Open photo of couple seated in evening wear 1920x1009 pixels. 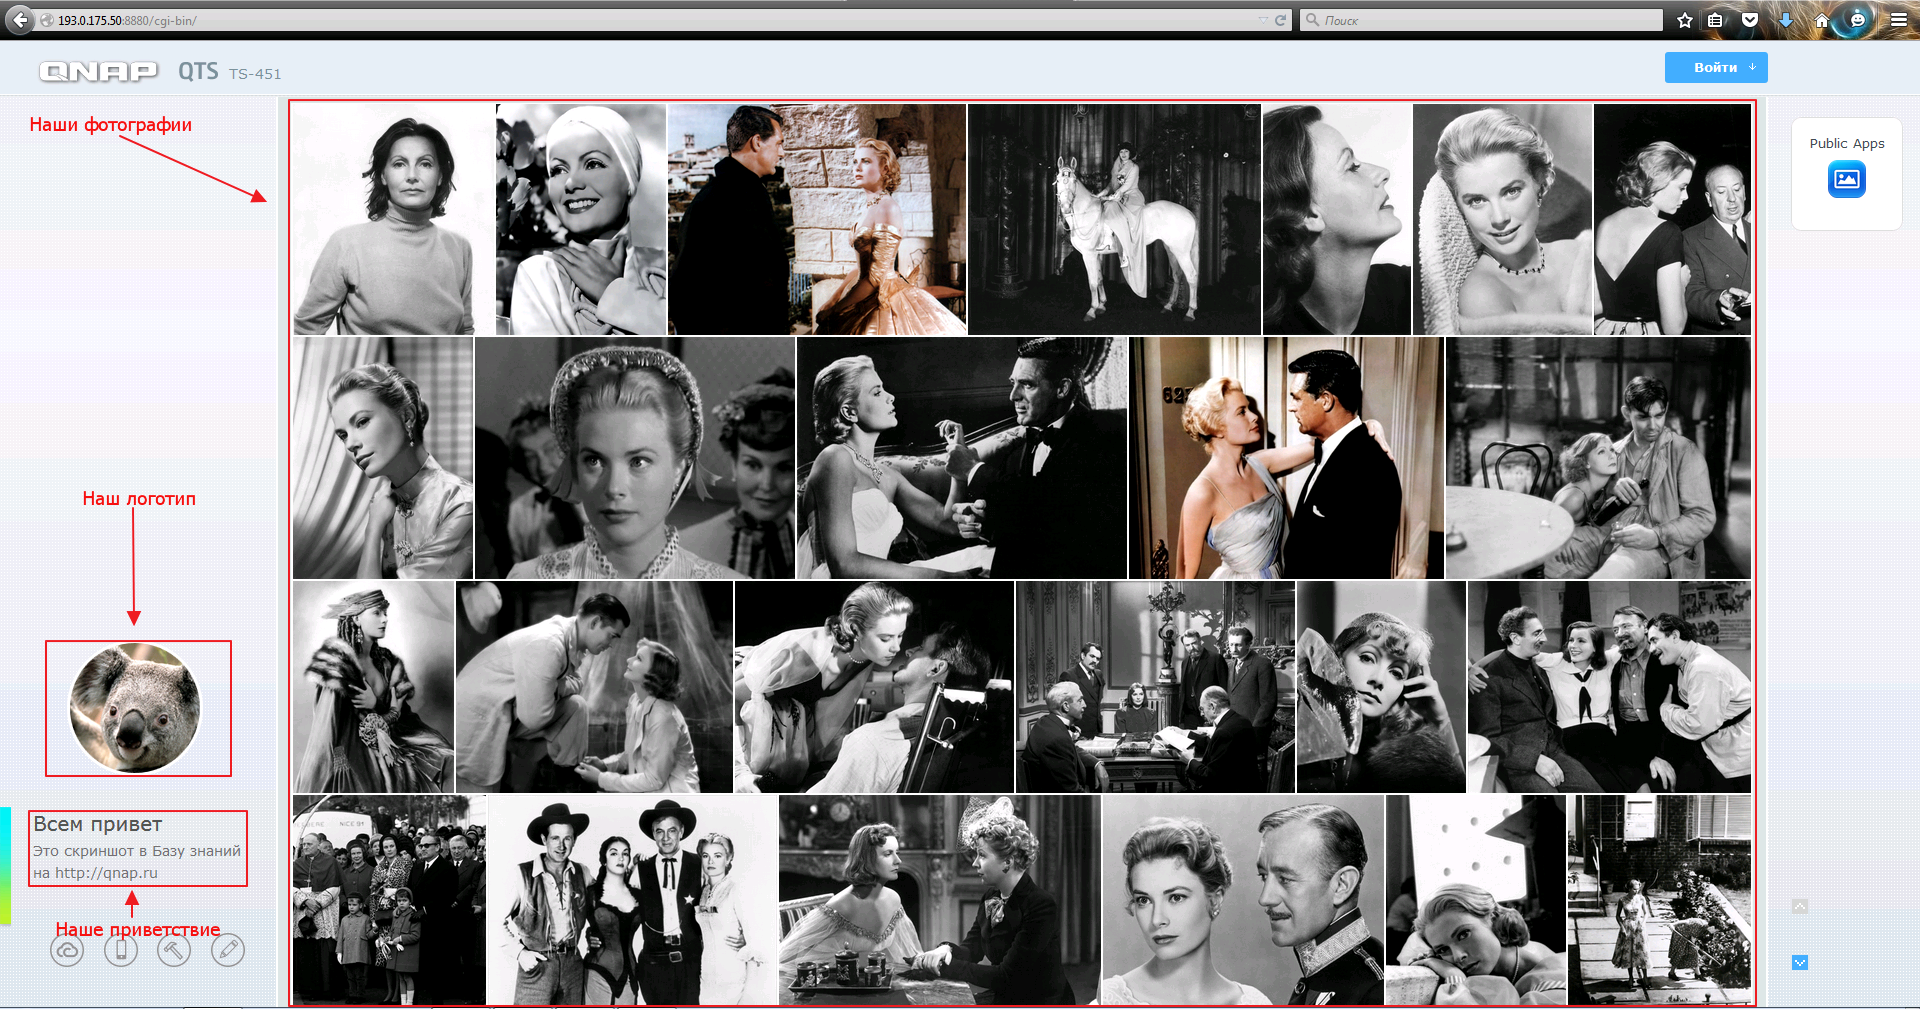961,458
